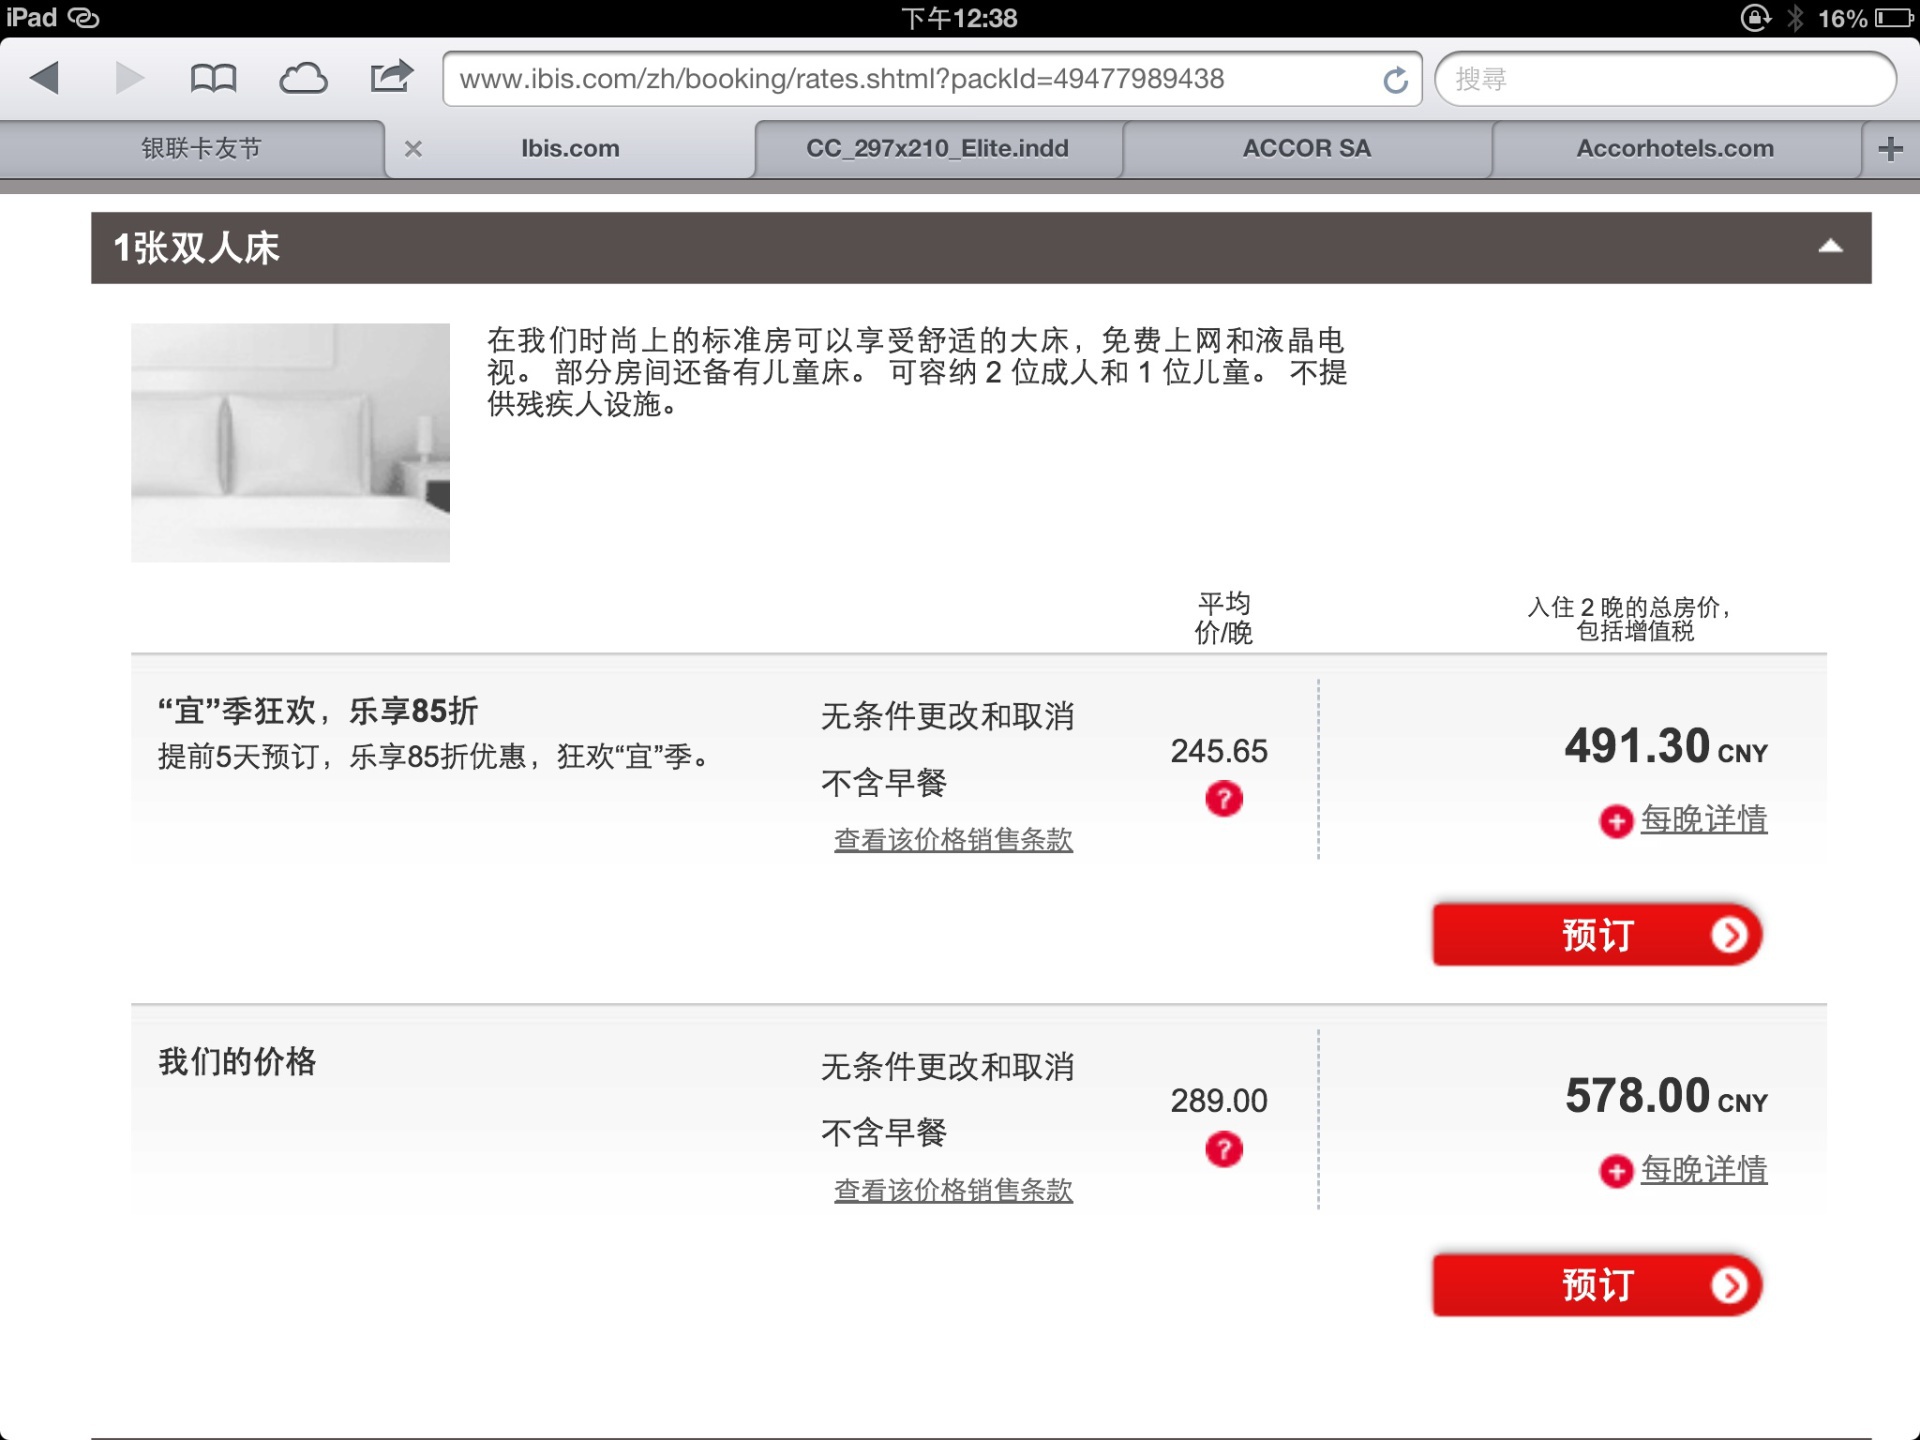1920x1440 pixels.
Task: Click the 491.30 CNY total price
Action: click(x=1666, y=746)
